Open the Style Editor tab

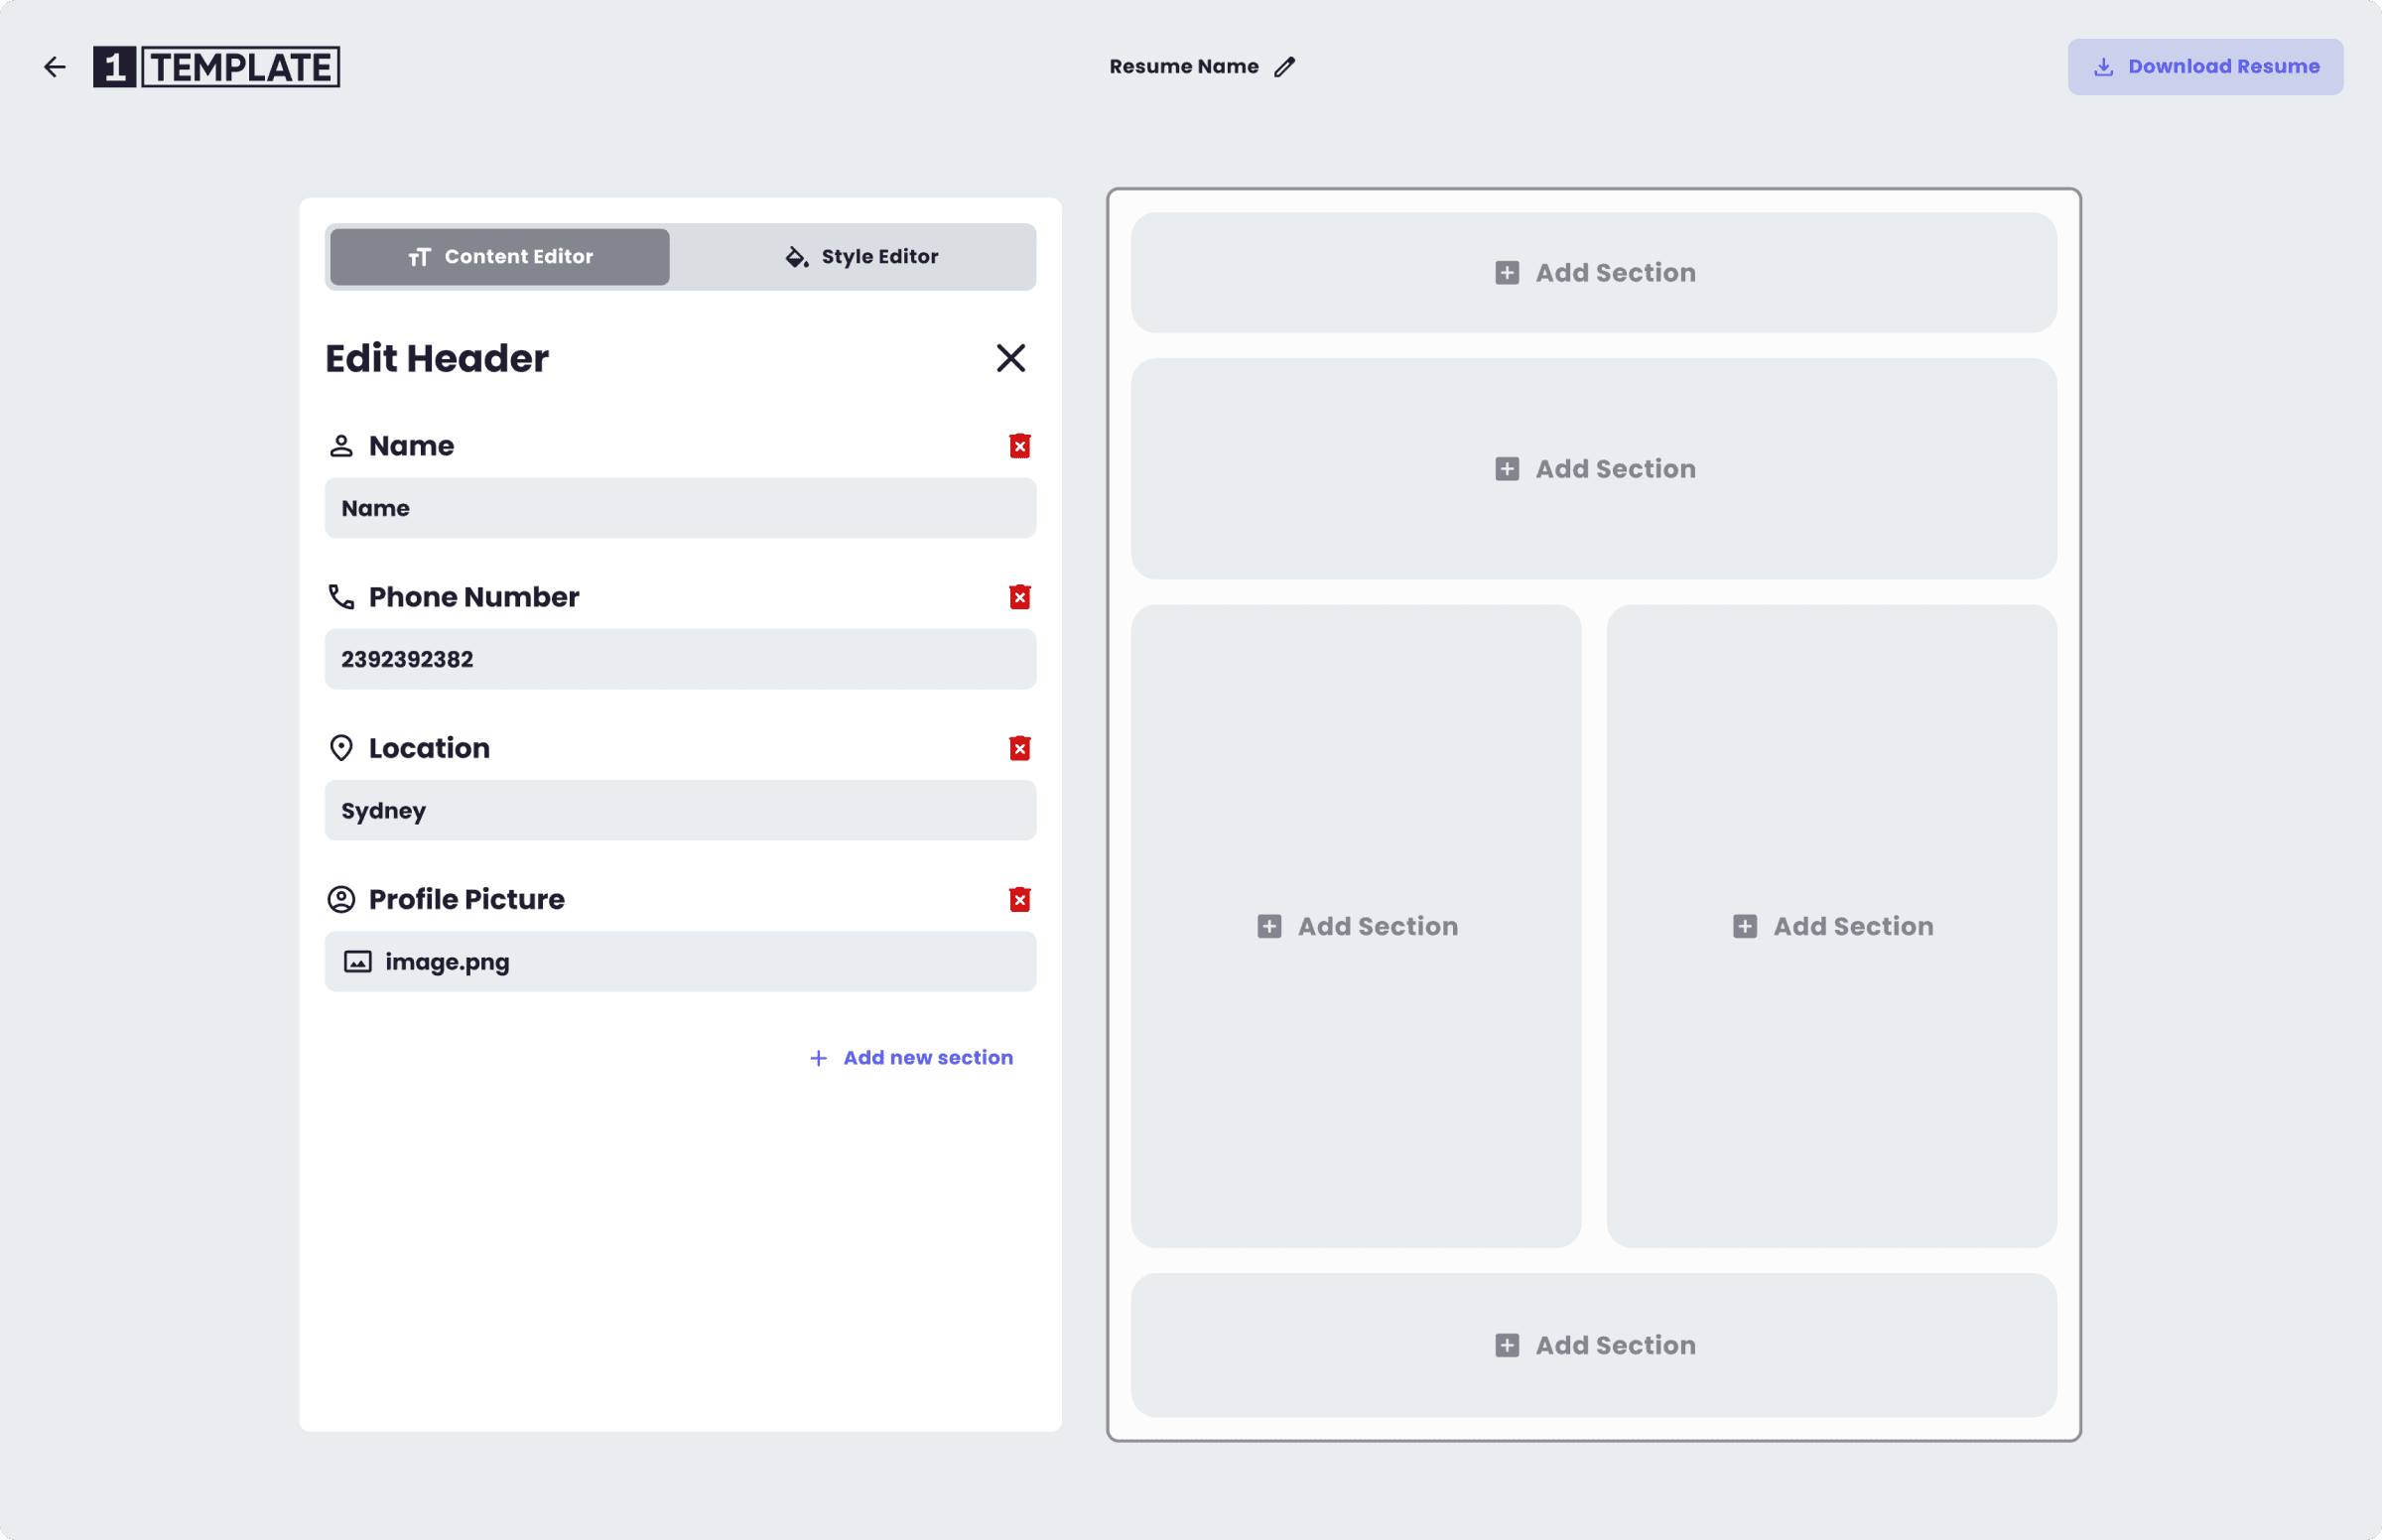[861, 257]
